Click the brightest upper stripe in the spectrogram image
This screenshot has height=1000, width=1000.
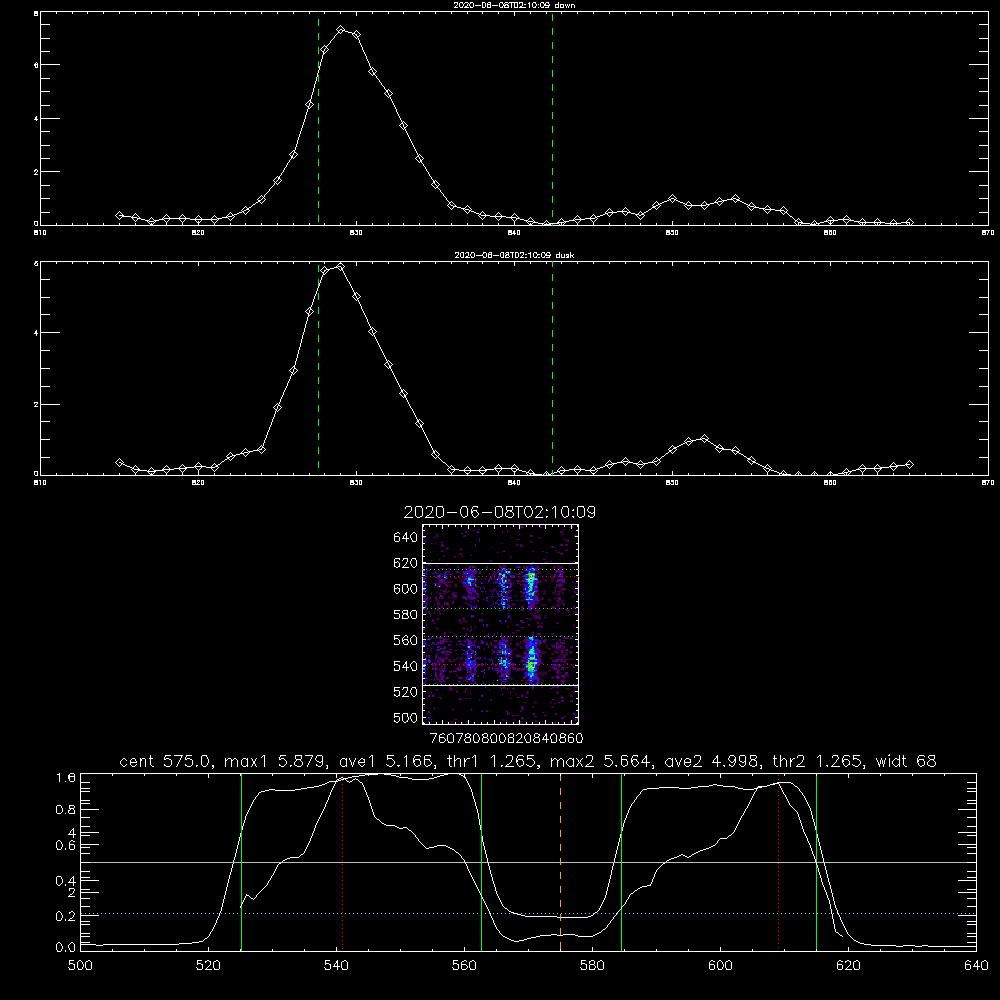[x=531, y=587]
